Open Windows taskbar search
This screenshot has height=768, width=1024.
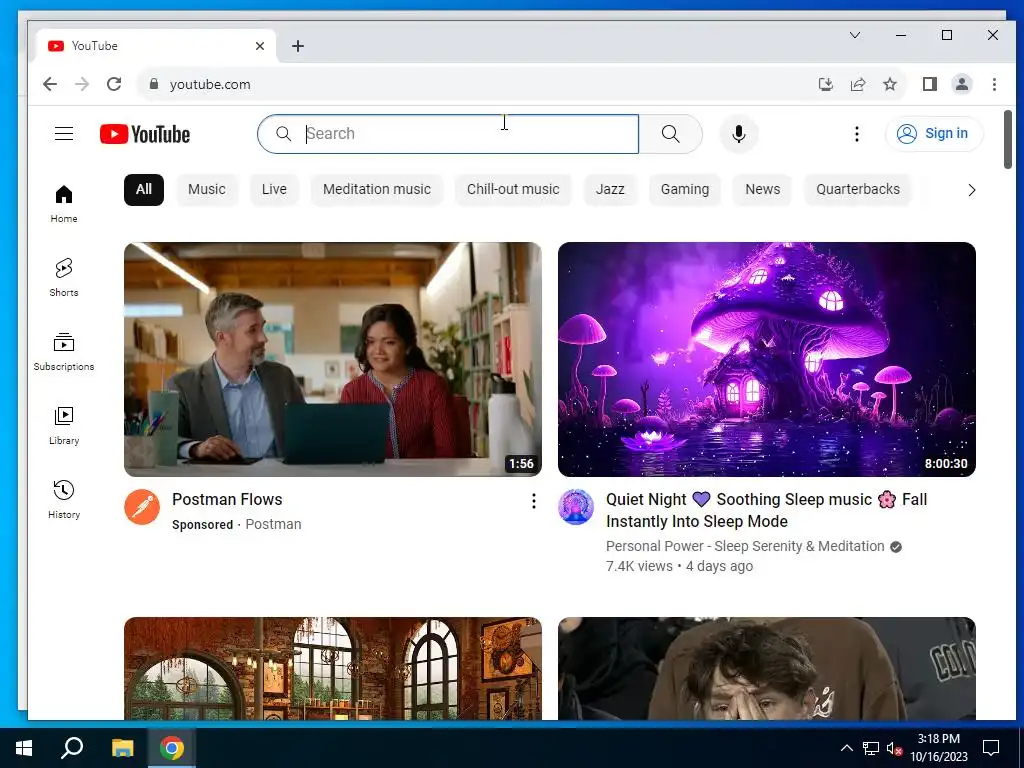(72, 748)
